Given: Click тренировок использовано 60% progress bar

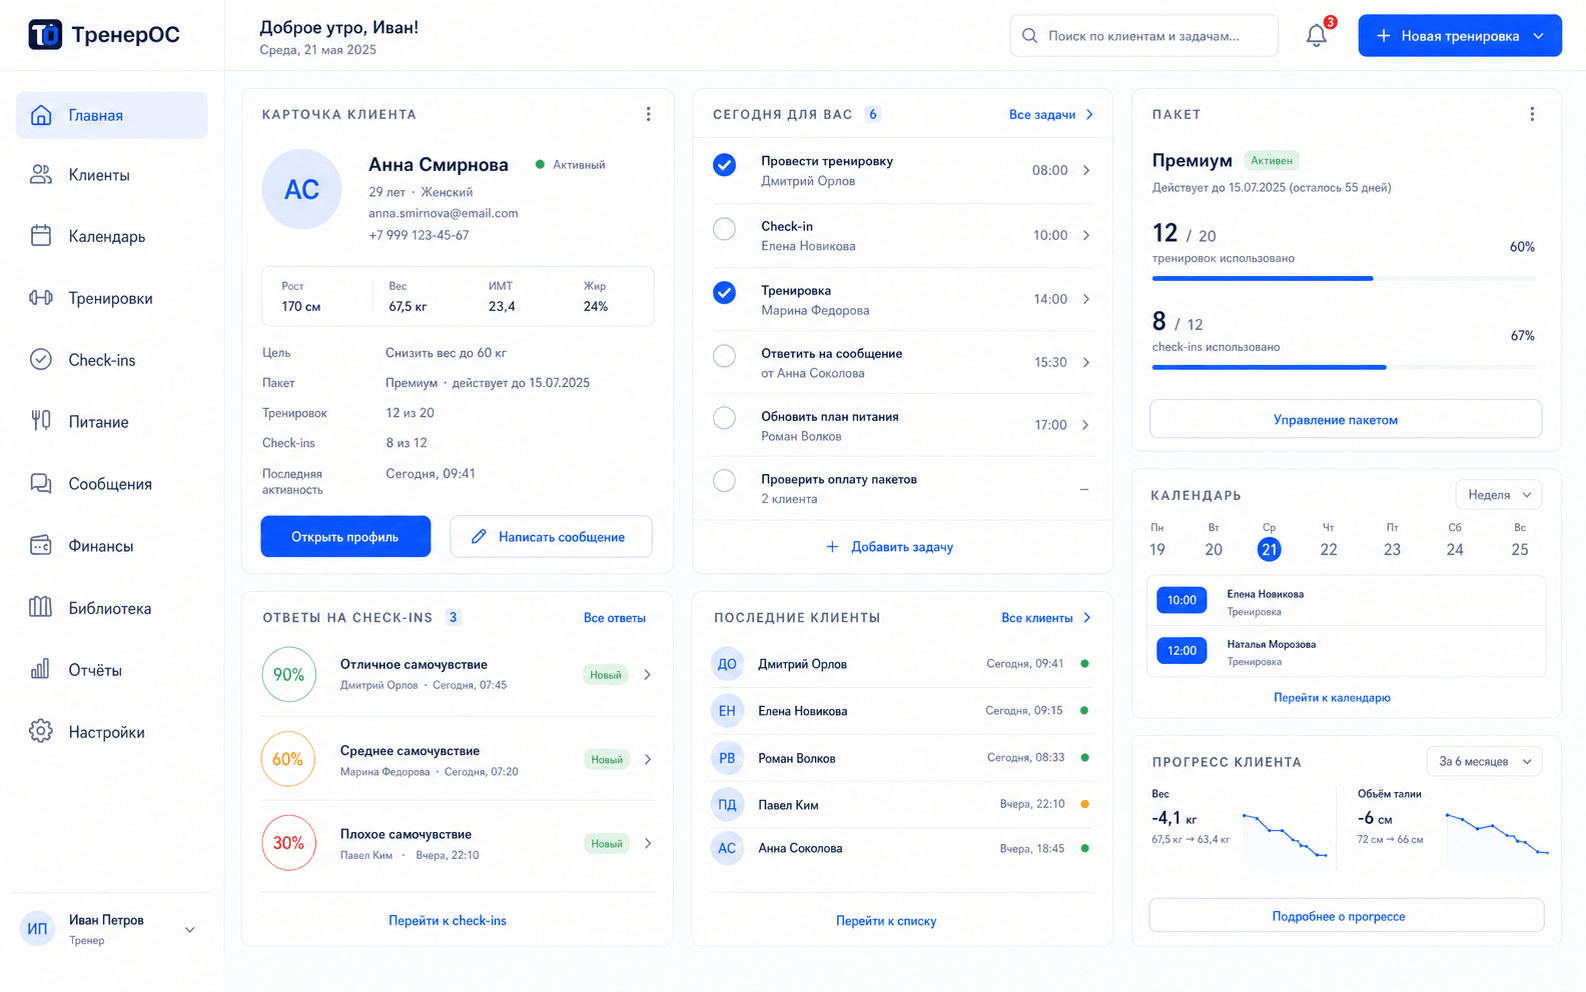Looking at the screenshot, I should tap(1344, 278).
